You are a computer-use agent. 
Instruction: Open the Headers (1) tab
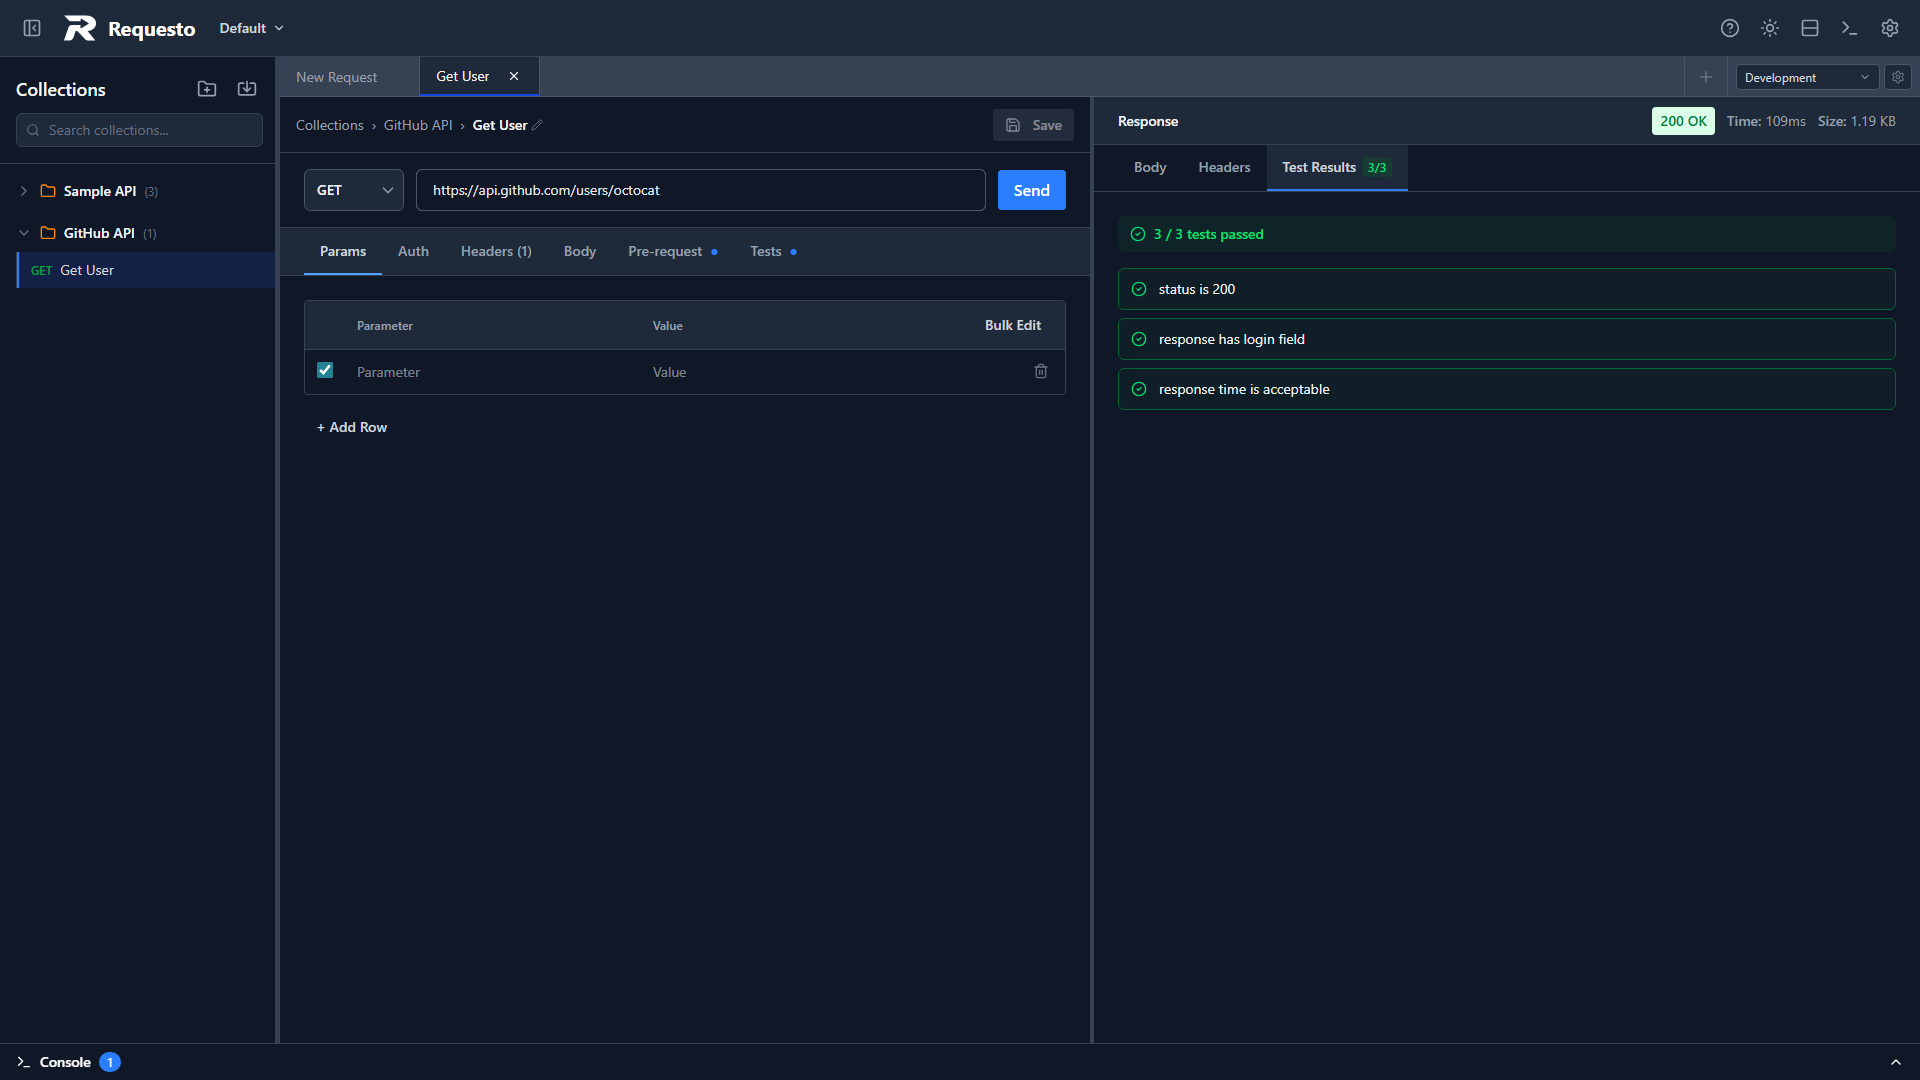click(x=496, y=251)
